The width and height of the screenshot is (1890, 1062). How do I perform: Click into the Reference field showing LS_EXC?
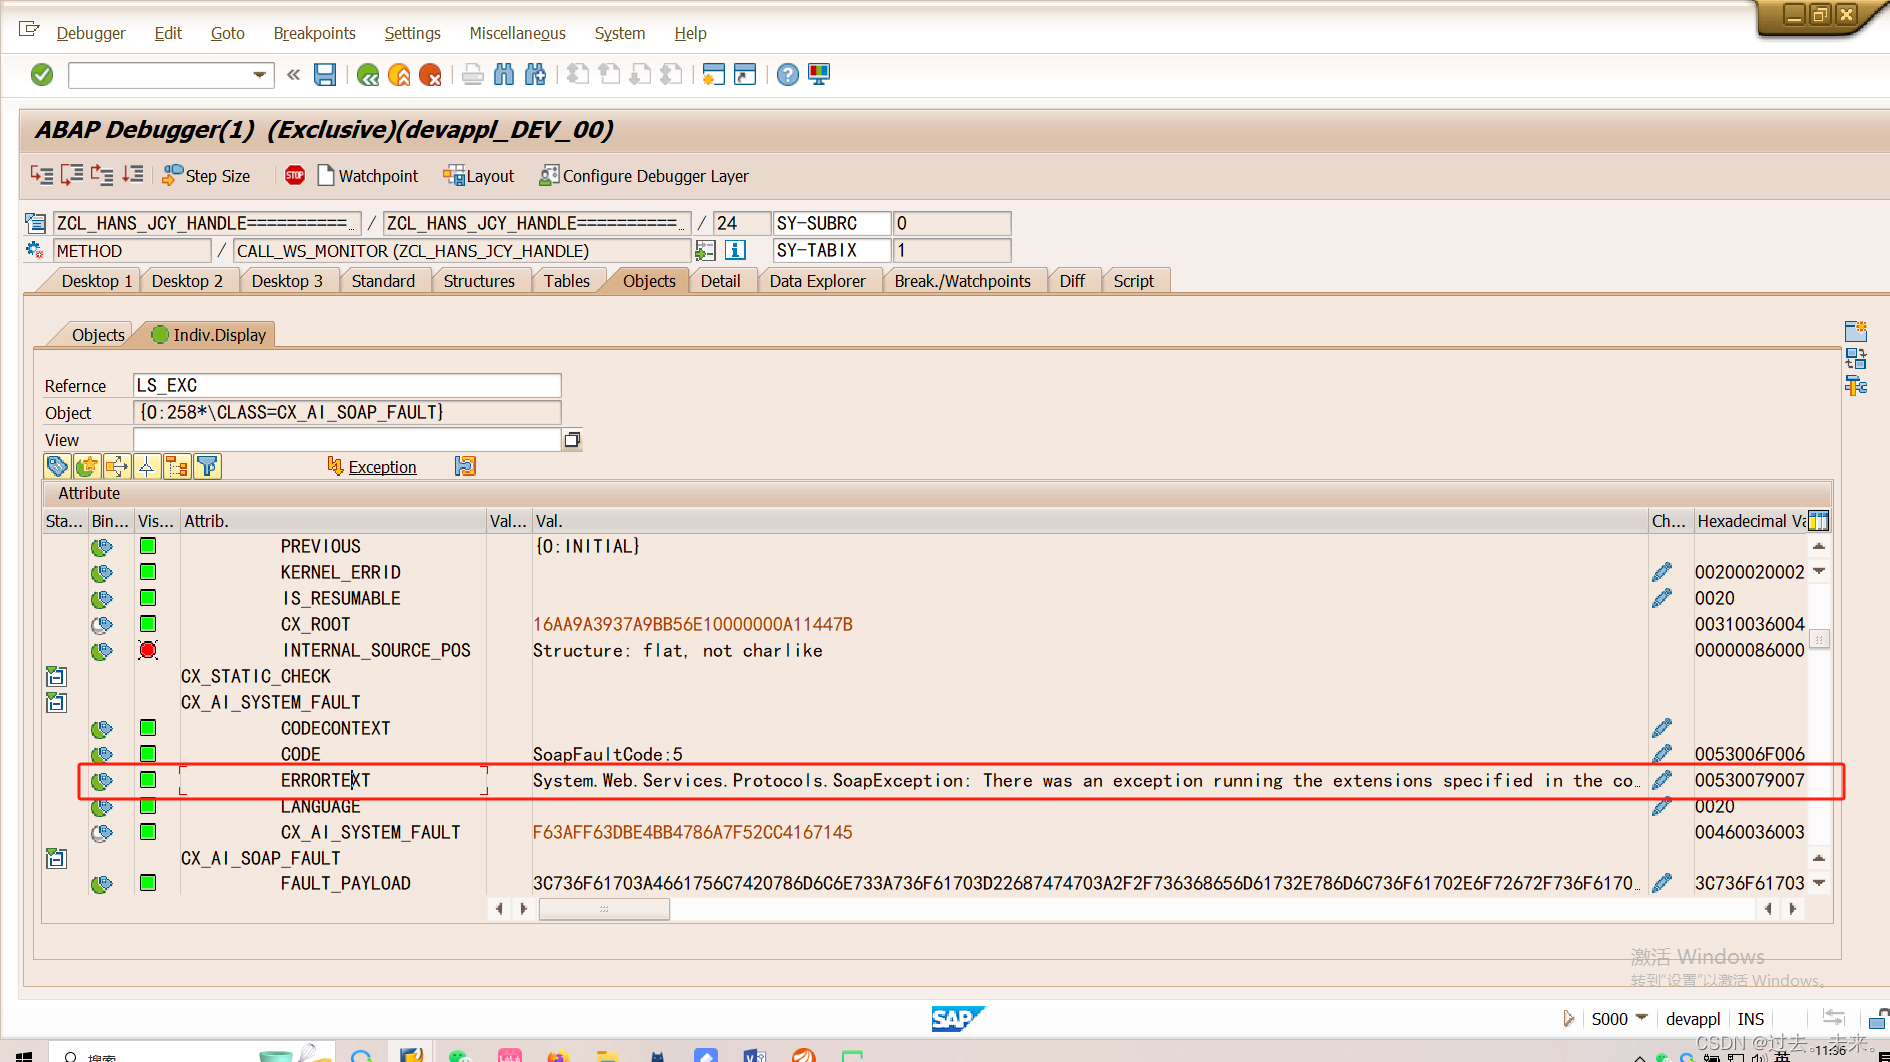coord(347,385)
